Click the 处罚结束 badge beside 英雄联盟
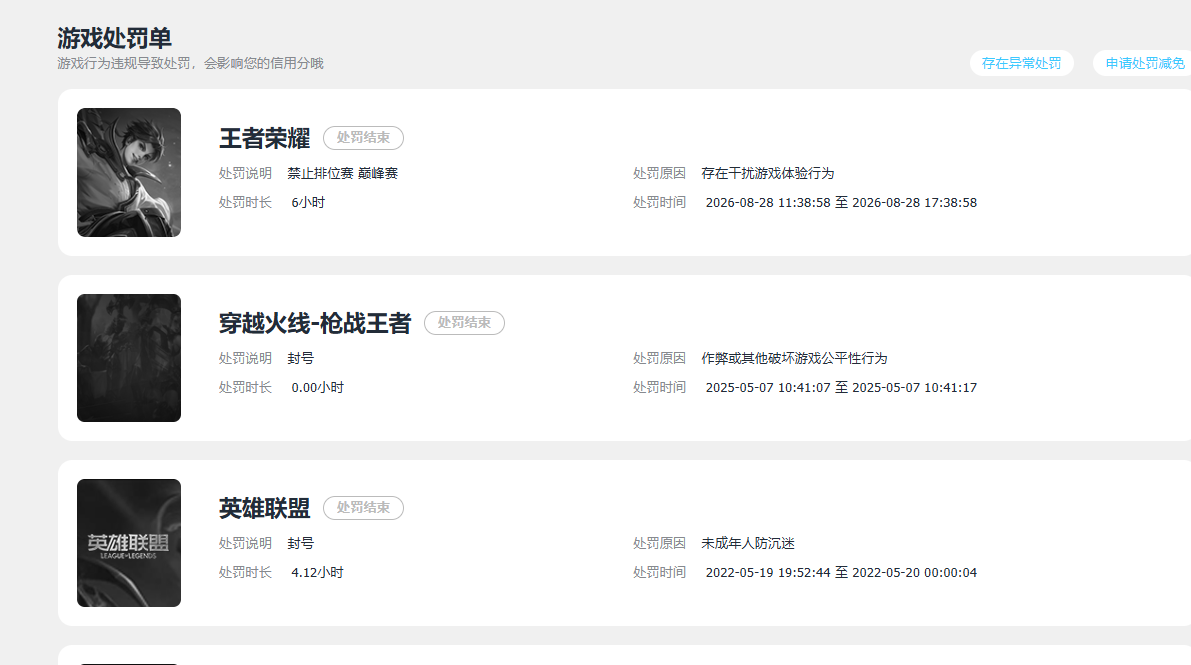The height and width of the screenshot is (665, 1191). point(363,508)
